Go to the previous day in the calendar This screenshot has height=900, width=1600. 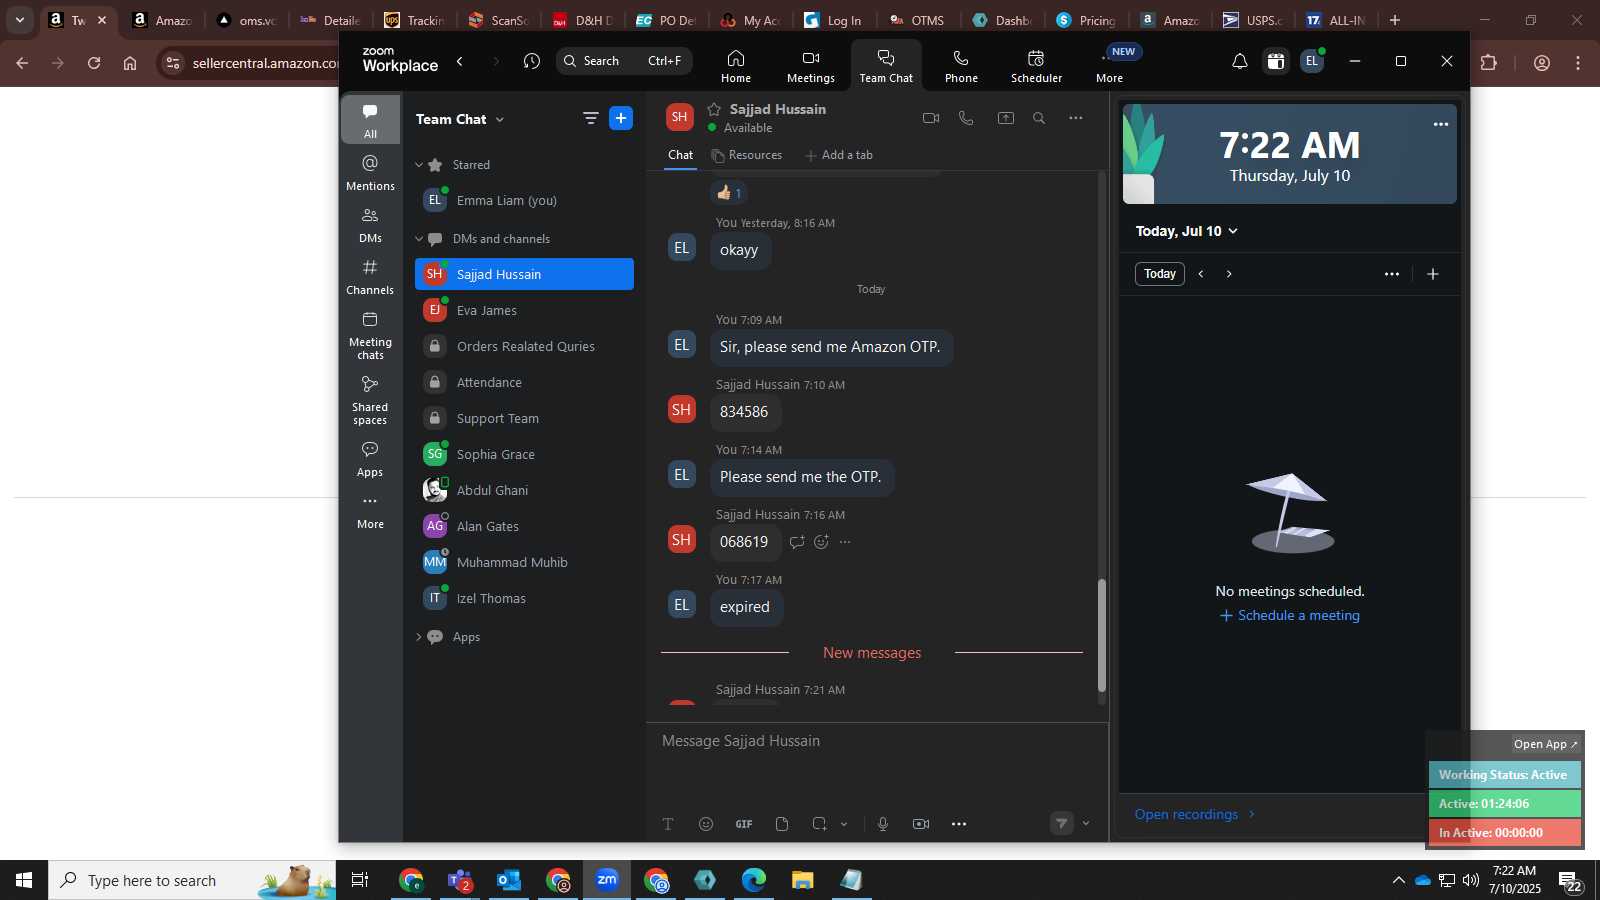(x=1201, y=274)
